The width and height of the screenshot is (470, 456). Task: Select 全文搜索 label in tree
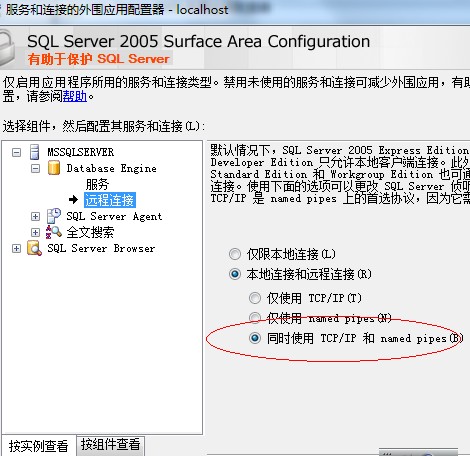[x=90, y=232]
